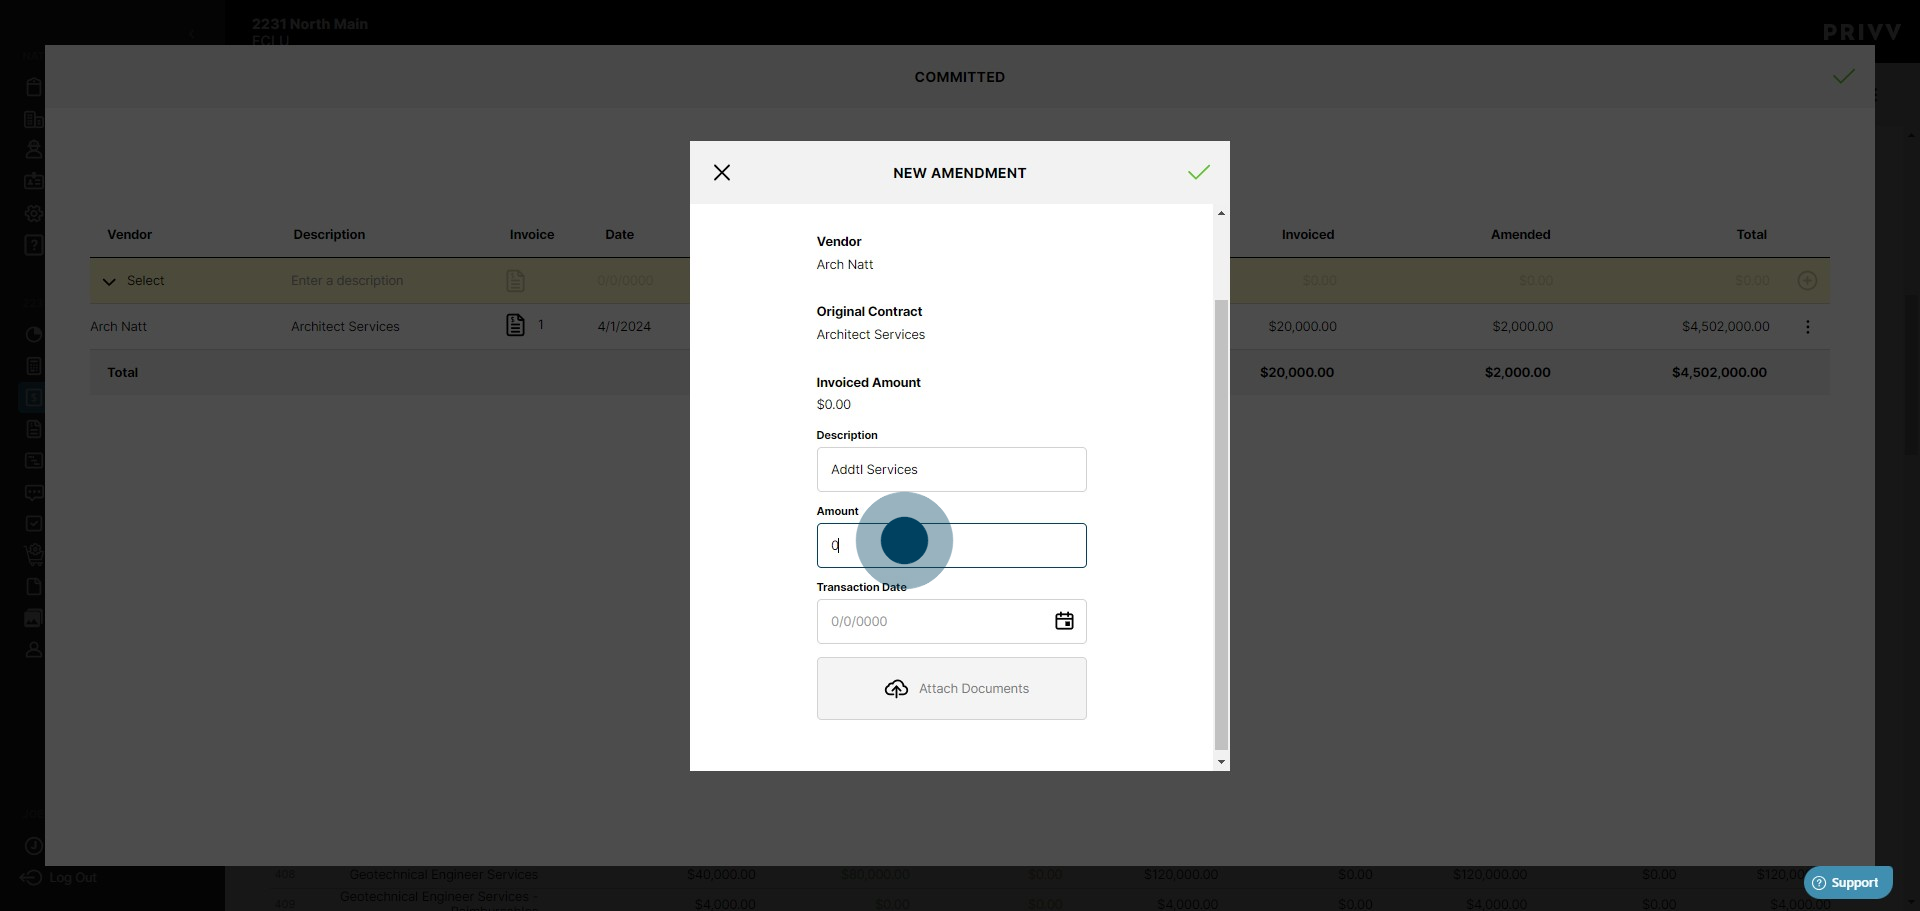The width and height of the screenshot is (1920, 911).
Task: Expand the vendor Select dropdown chevron
Action: tap(109, 281)
